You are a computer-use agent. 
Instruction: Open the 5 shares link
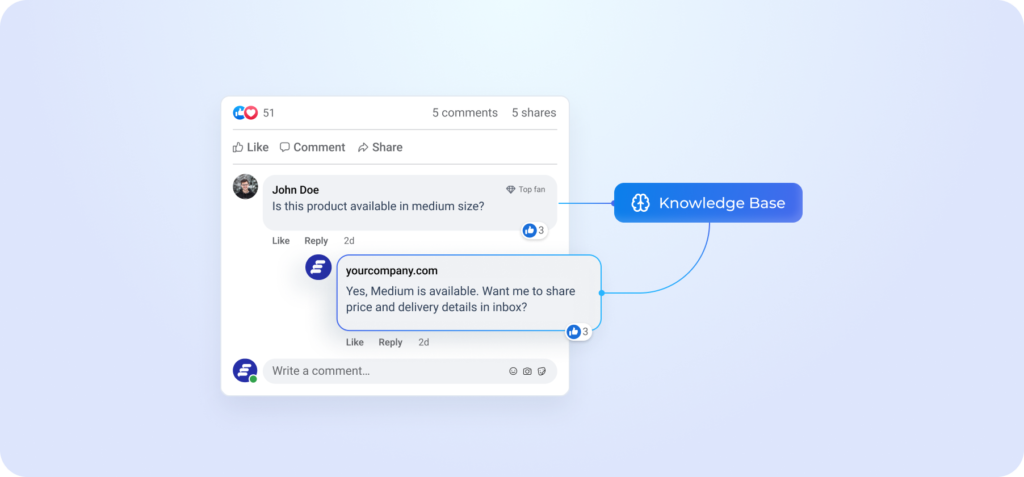(x=534, y=112)
